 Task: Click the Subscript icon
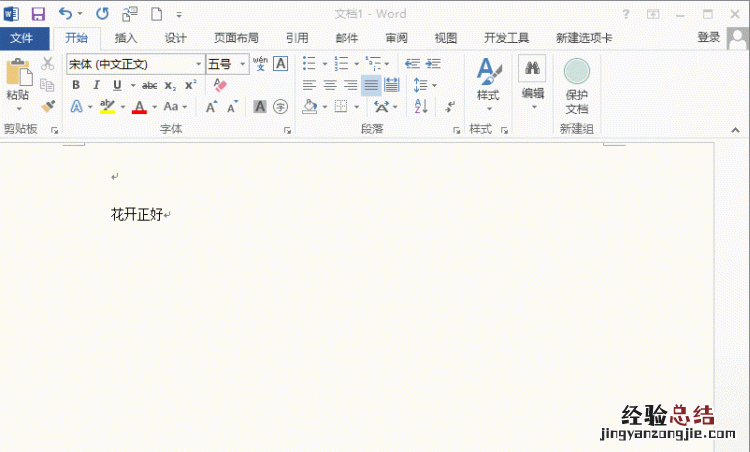click(170, 86)
